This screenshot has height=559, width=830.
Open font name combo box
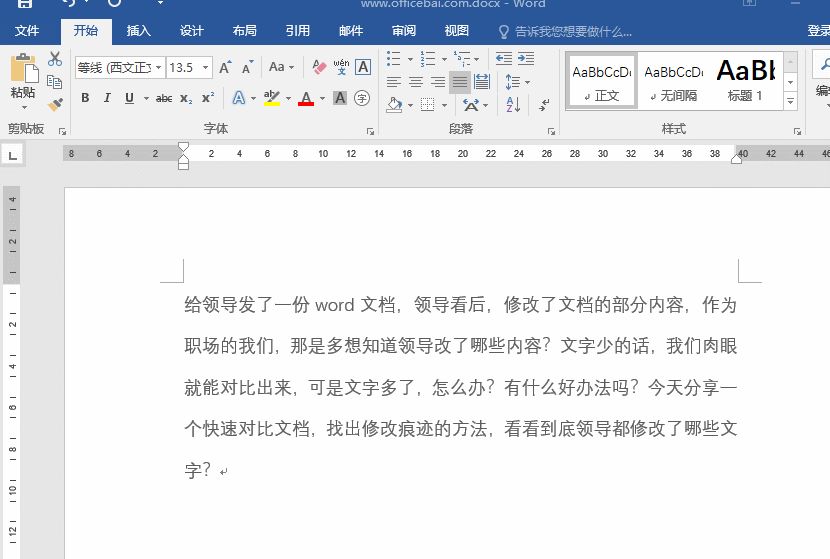tap(120, 68)
